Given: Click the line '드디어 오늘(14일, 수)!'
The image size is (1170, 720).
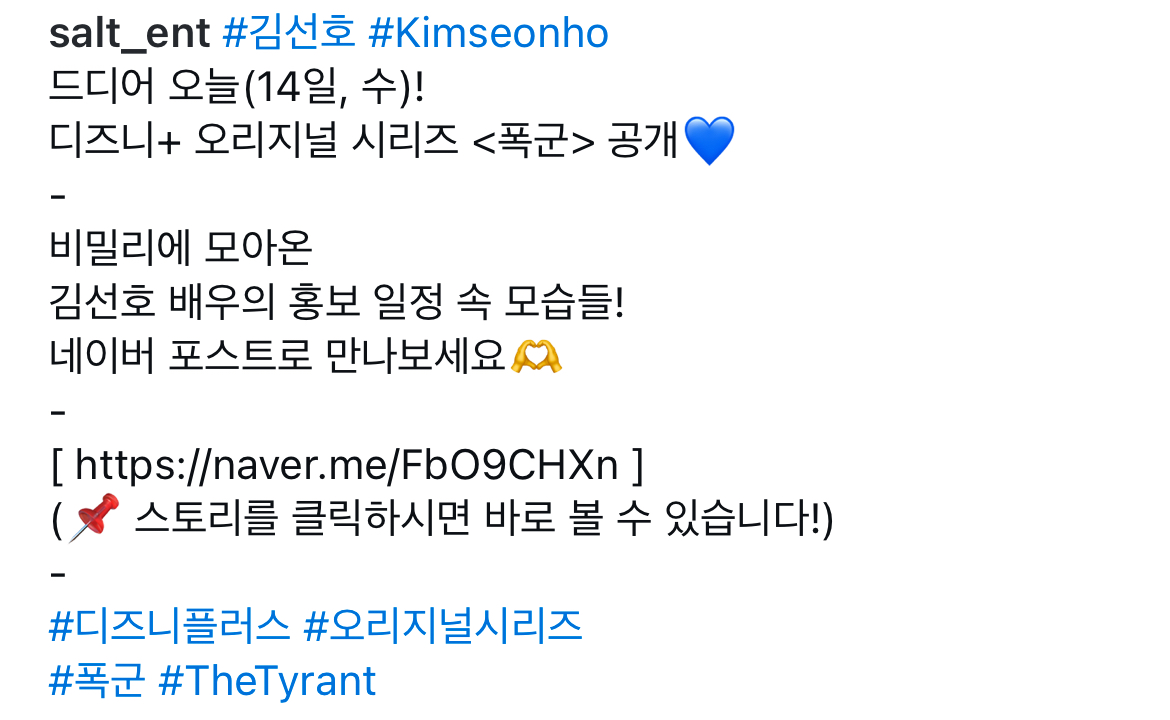Looking at the screenshot, I should point(237,87).
